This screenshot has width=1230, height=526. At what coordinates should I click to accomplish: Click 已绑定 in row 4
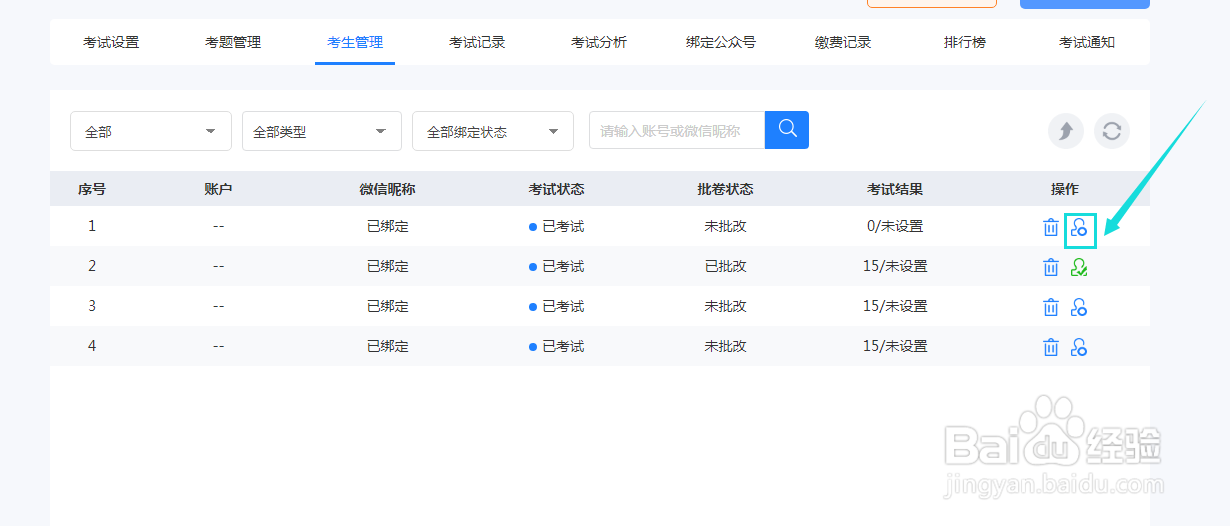pos(388,346)
